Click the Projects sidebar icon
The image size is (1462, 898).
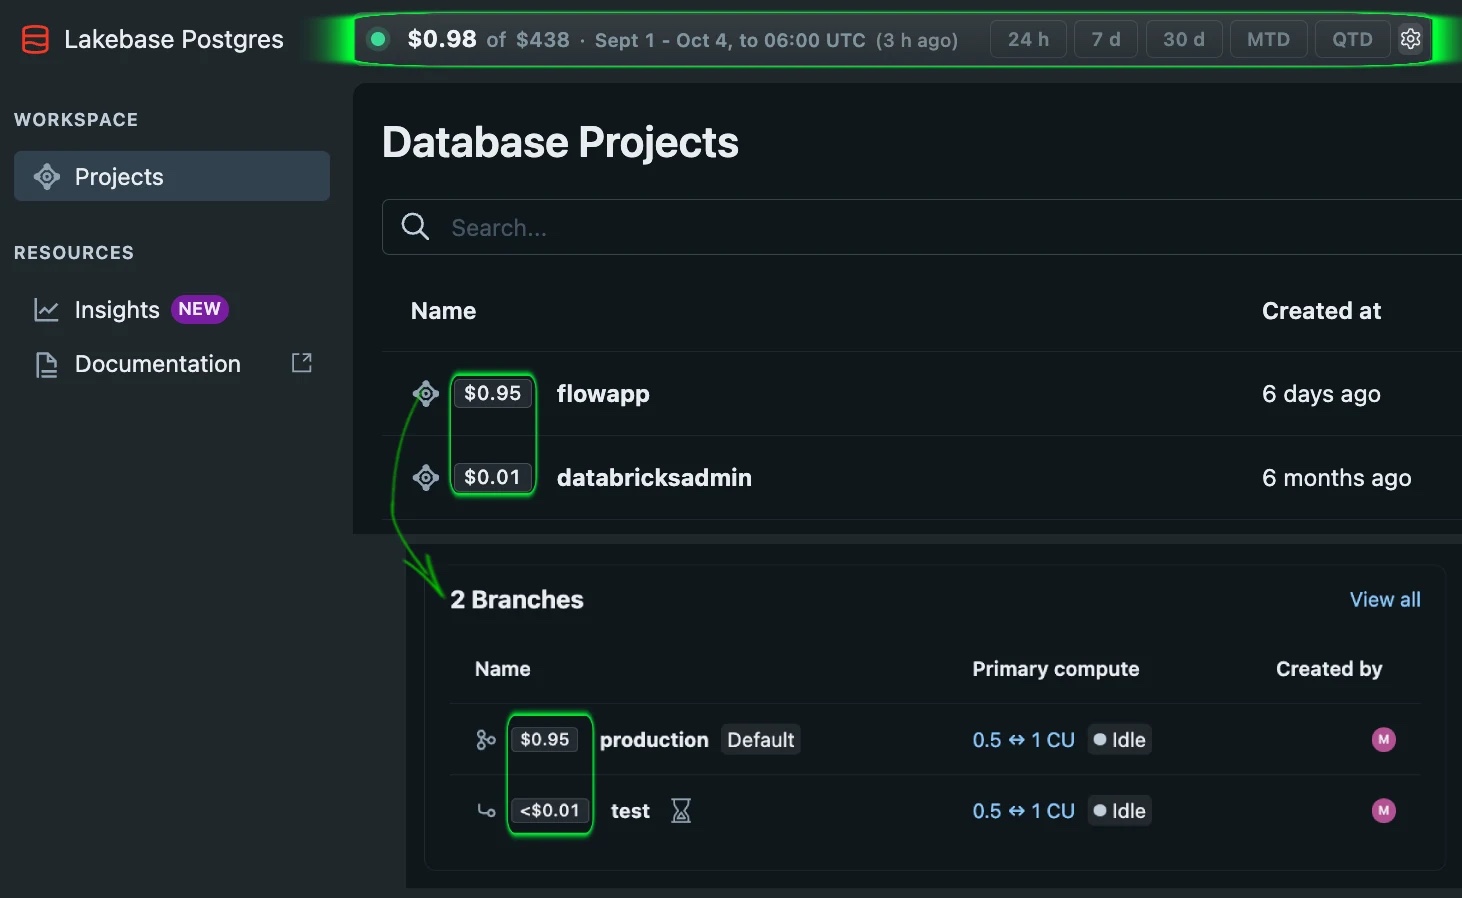coord(47,177)
